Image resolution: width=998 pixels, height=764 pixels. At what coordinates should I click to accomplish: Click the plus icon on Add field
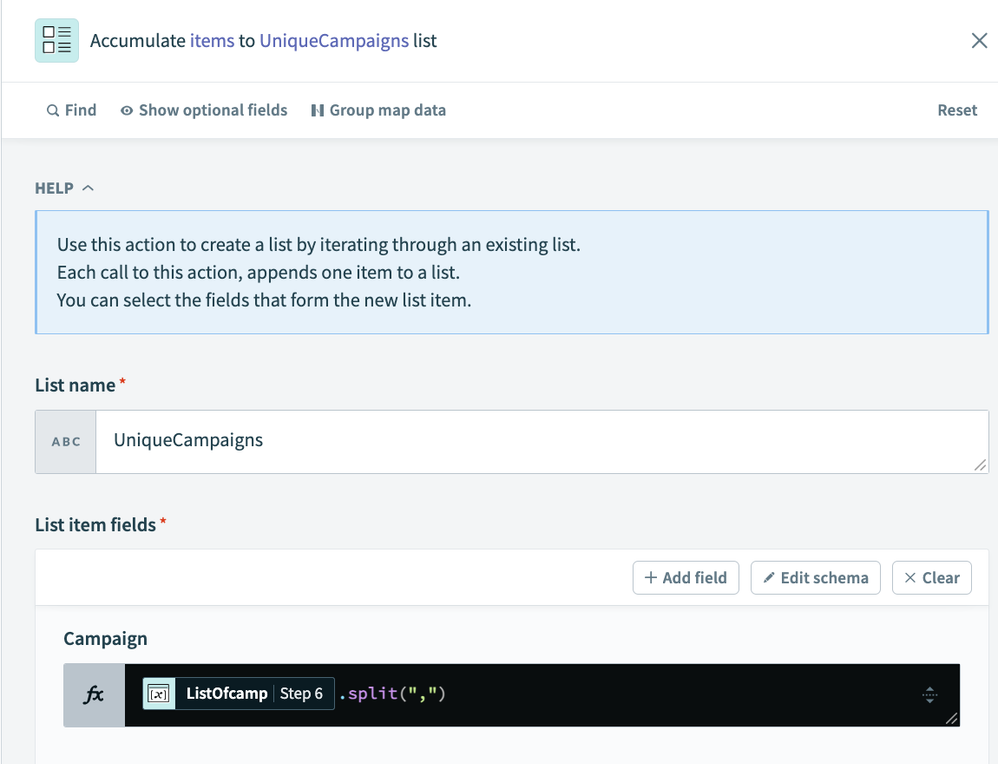[651, 578]
